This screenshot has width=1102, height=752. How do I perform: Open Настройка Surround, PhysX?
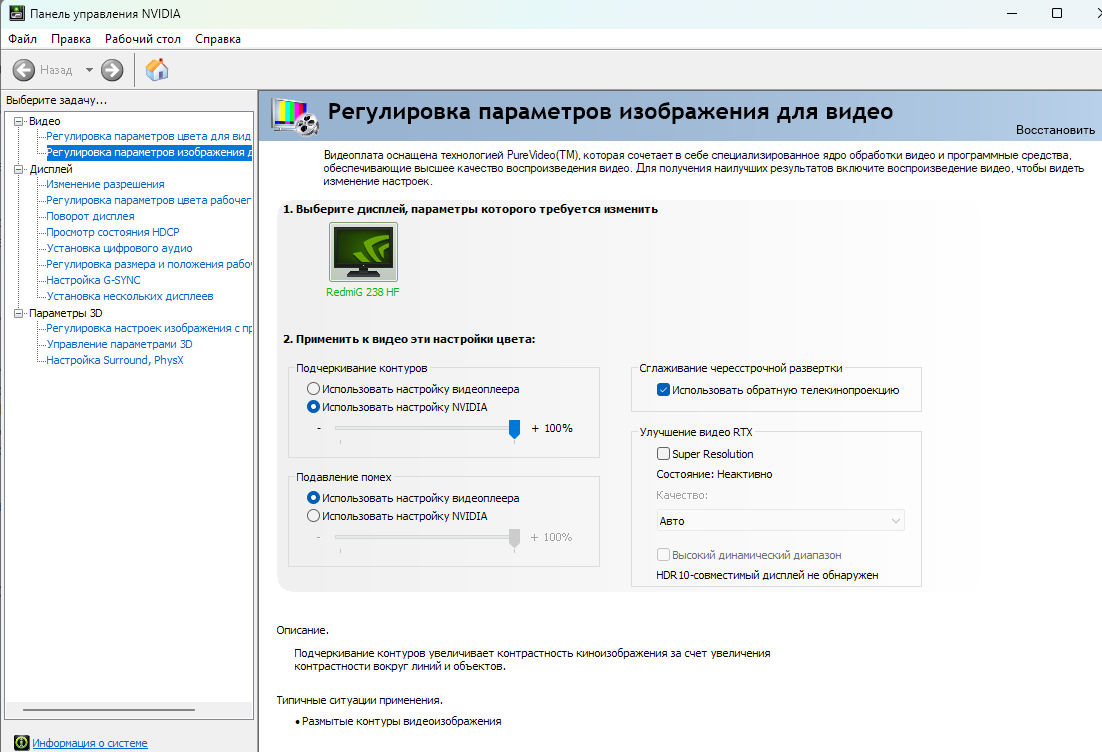(115, 360)
